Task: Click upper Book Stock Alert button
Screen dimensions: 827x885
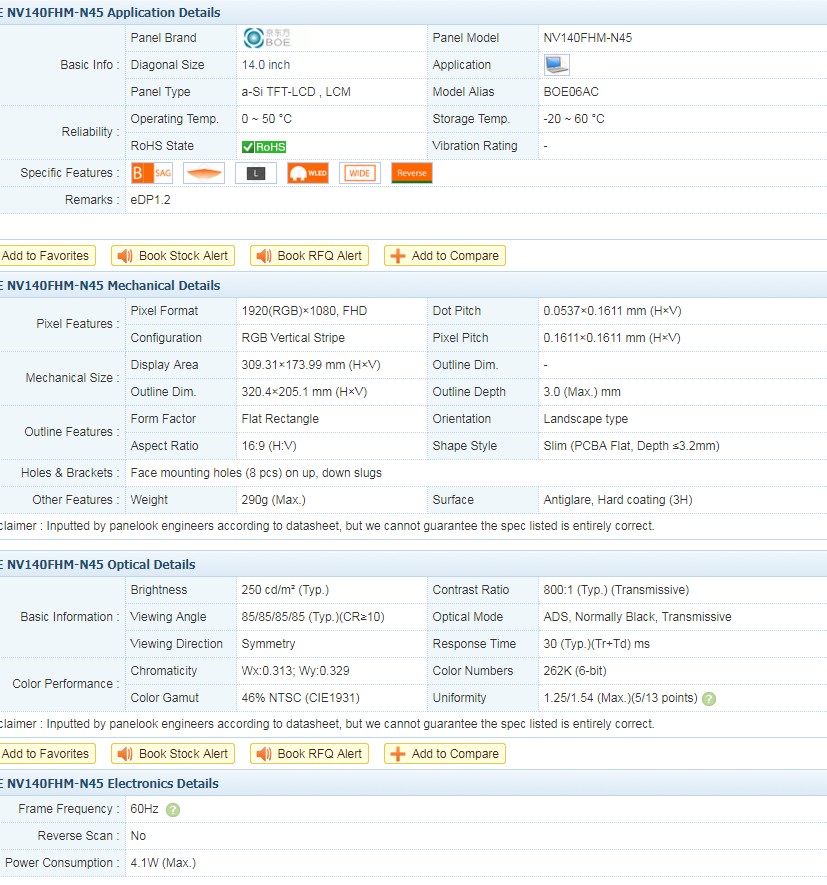Action: pos(173,256)
